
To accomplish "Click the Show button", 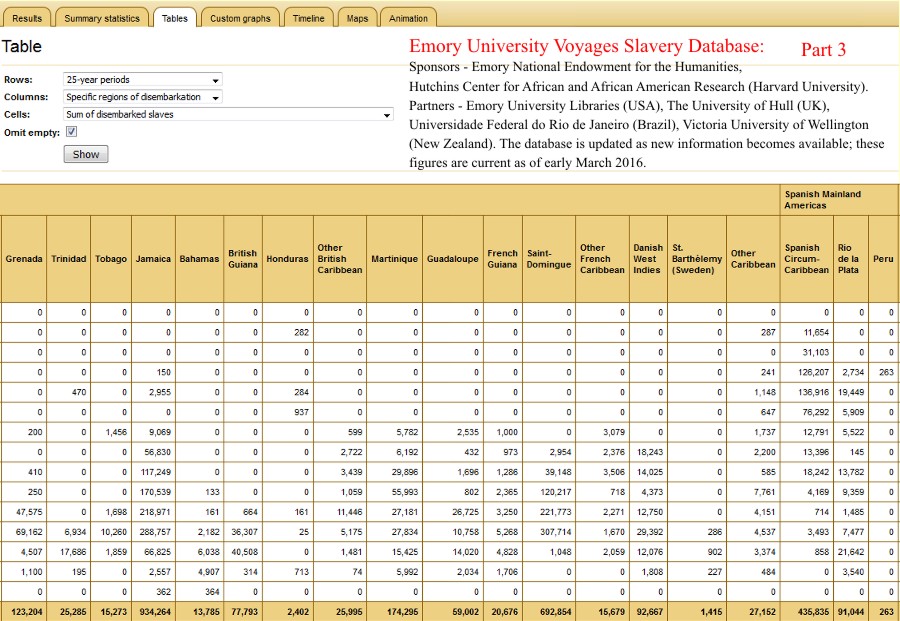I will pyautogui.click(x=86, y=155).
